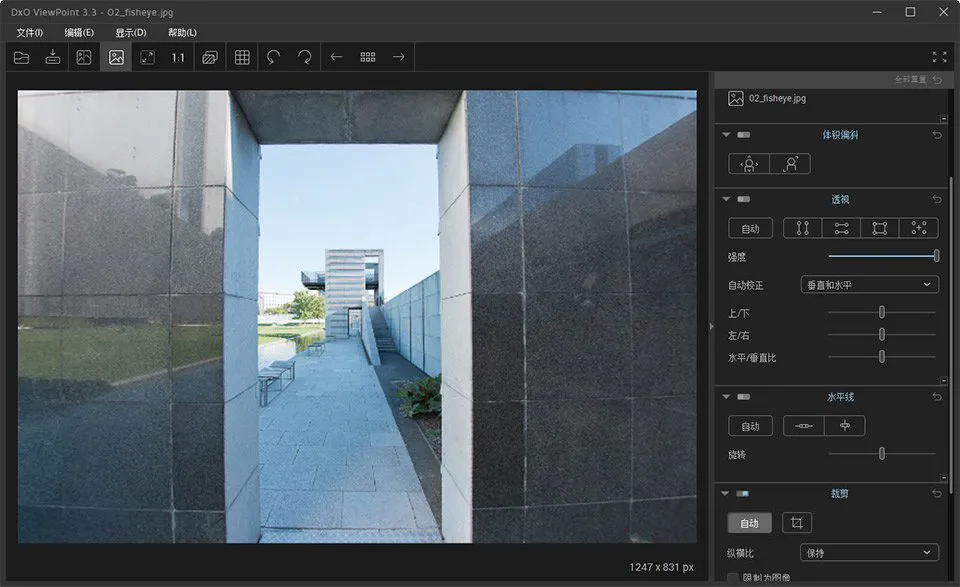
Task: Click the open file folder icon
Action: [x=21, y=57]
